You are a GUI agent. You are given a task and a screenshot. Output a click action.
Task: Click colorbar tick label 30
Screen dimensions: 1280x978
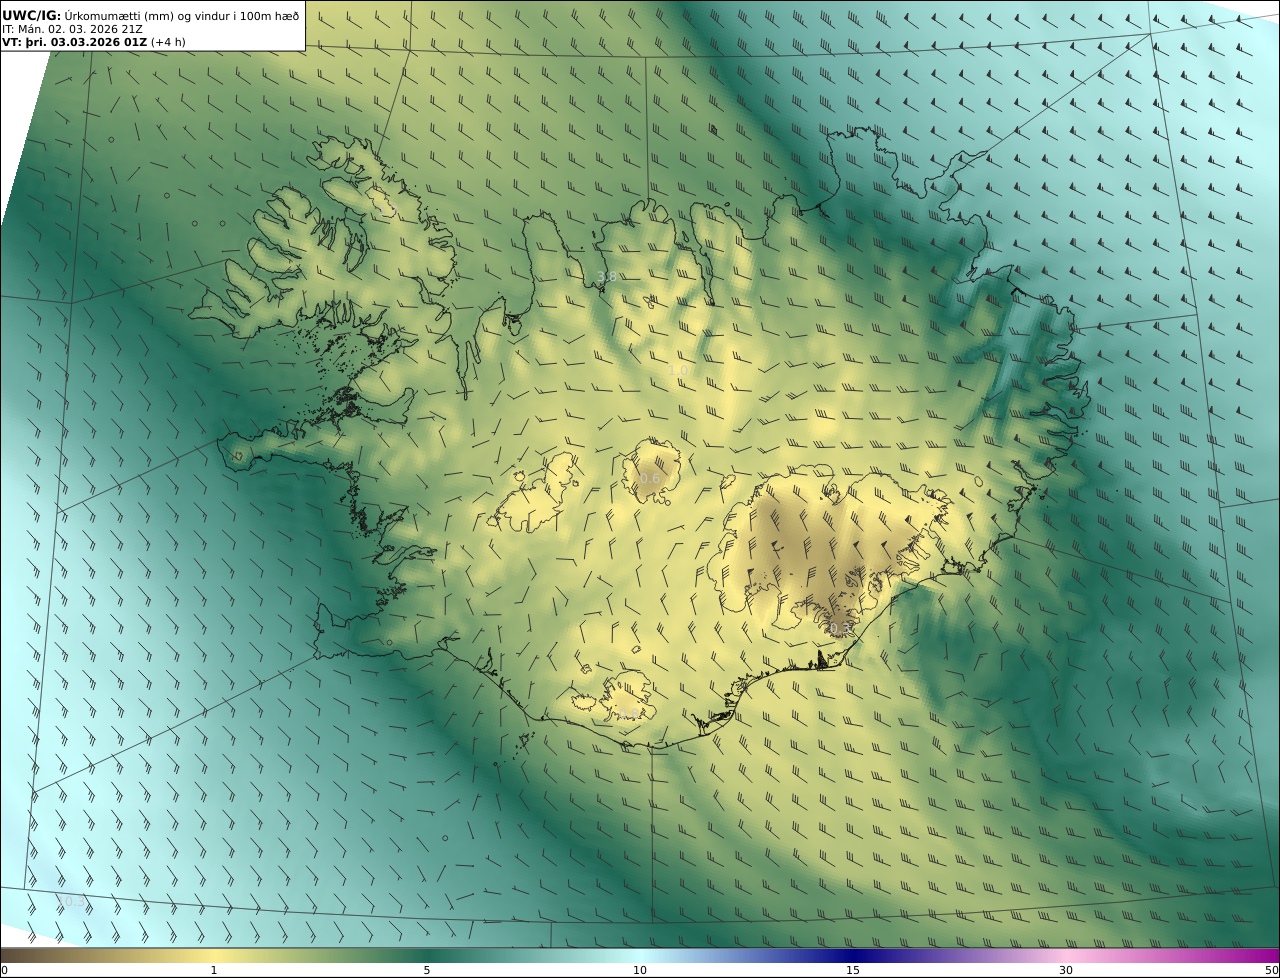pos(1066,970)
